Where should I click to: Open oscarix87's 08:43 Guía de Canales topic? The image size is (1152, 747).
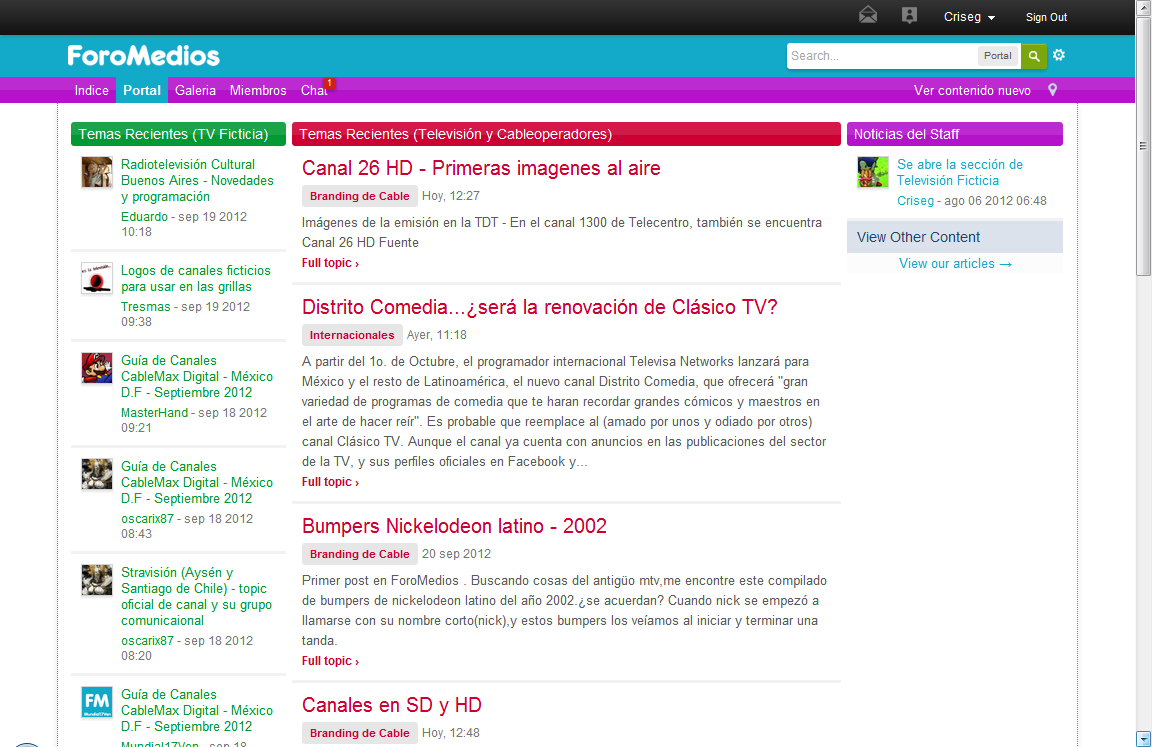(x=197, y=483)
